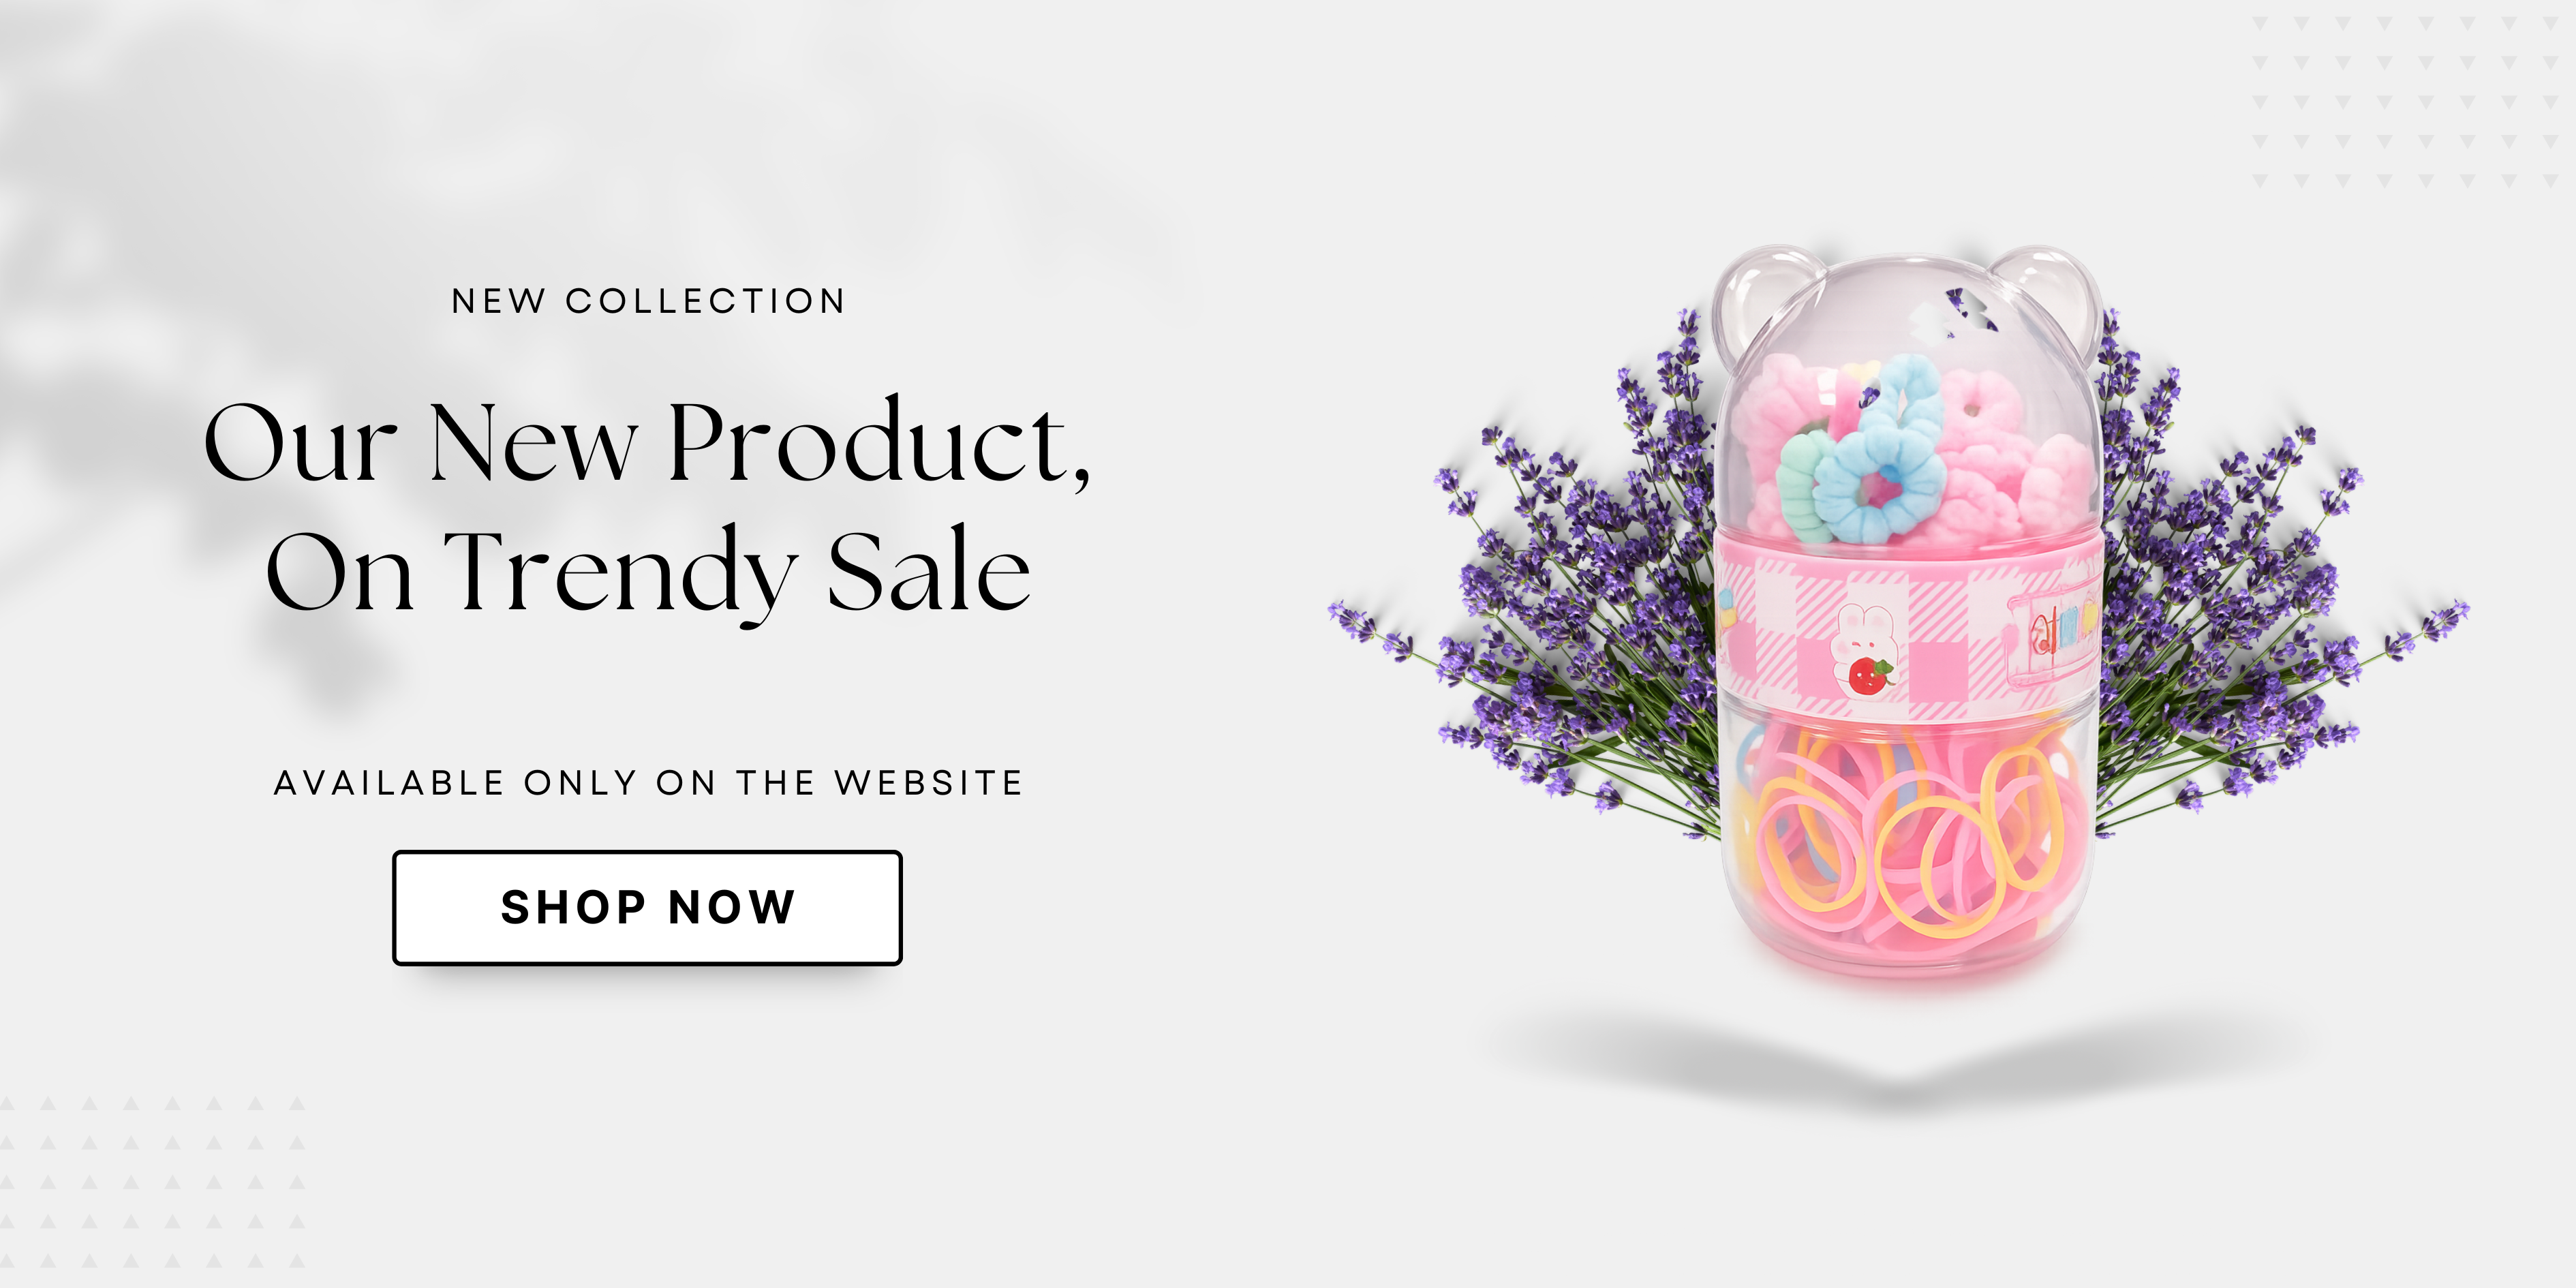Select the blue scrunchie inside the dome
The width and height of the screenshot is (2576, 1288).
click(x=1880, y=450)
